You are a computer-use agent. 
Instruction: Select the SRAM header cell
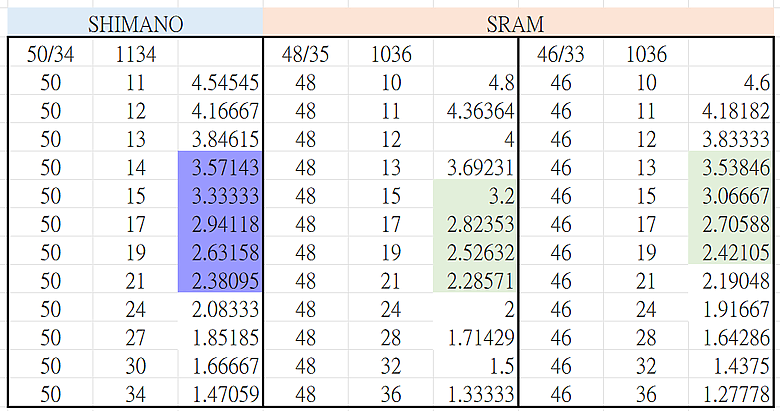[518, 23]
